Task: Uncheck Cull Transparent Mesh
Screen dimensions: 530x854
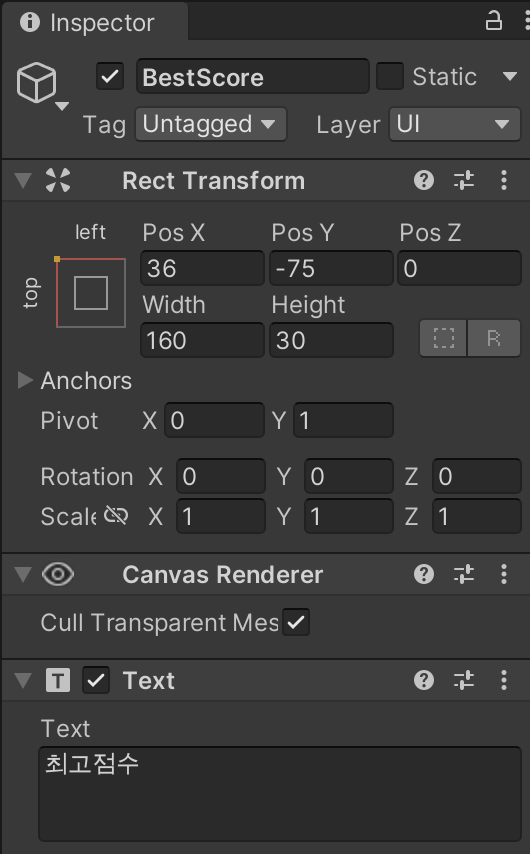Action: 296,622
